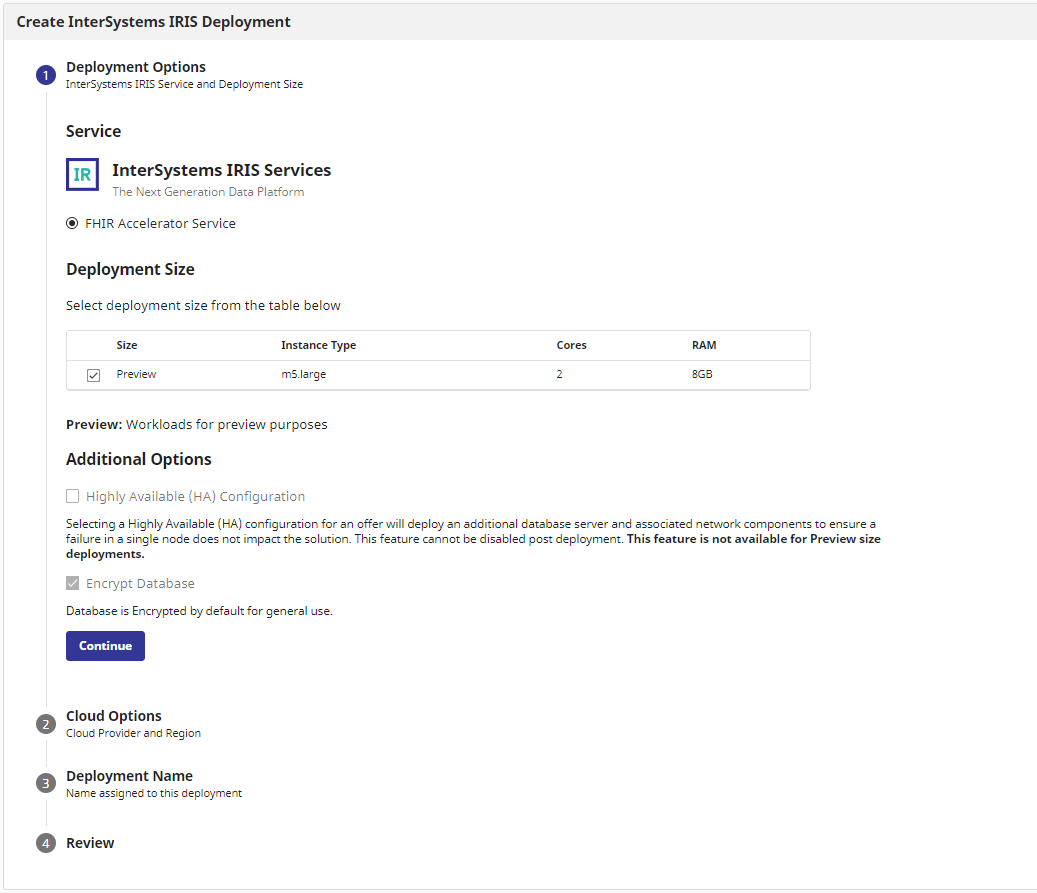The image size is (1037, 893).
Task: Click the Instance Type column header
Action: point(318,345)
